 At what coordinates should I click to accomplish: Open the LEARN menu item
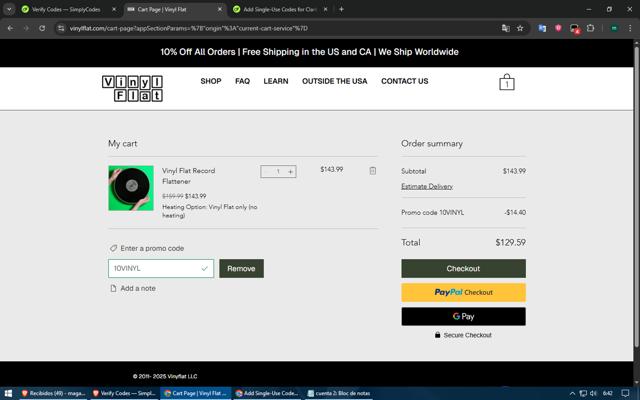(276, 81)
